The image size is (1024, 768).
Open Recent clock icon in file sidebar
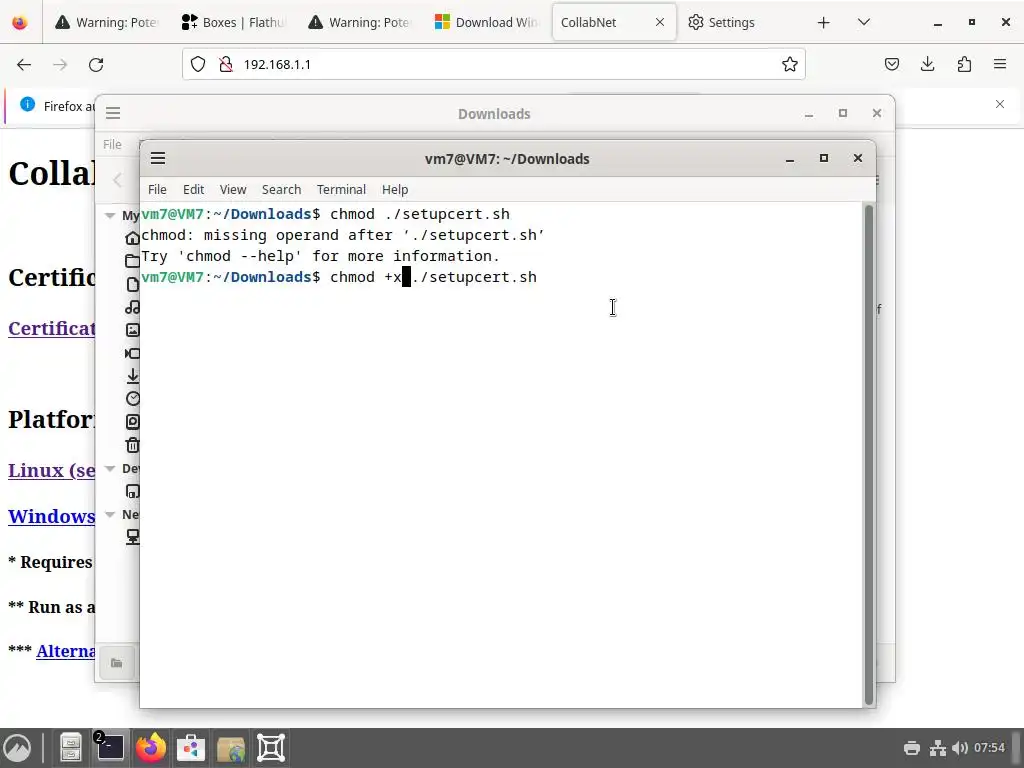coord(133,398)
